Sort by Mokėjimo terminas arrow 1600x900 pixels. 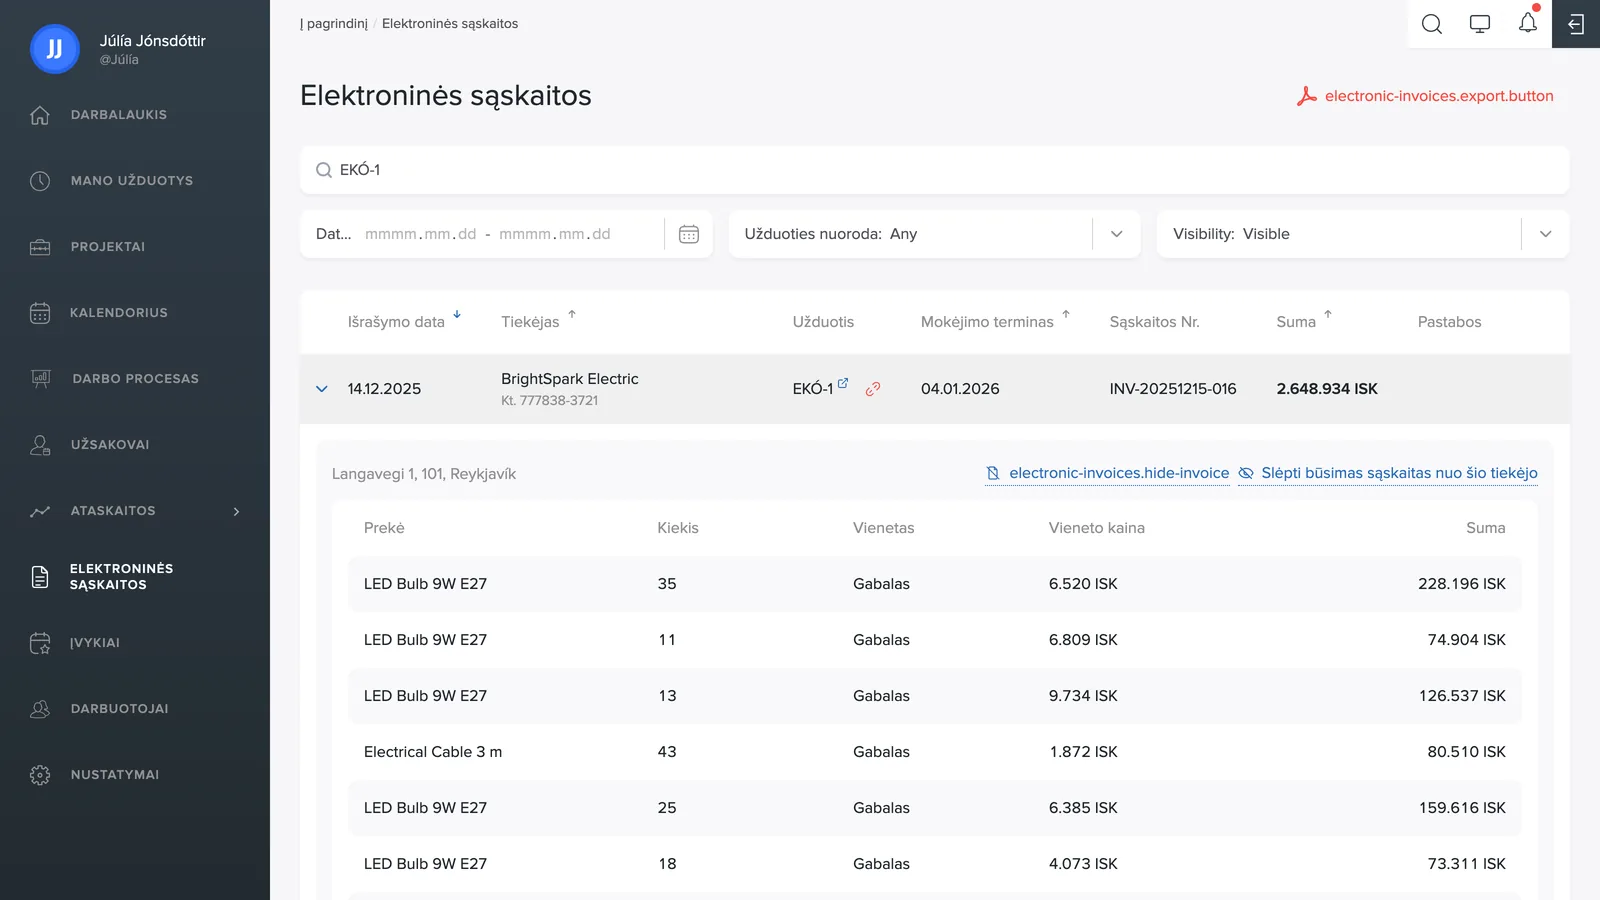tap(1066, 315)
